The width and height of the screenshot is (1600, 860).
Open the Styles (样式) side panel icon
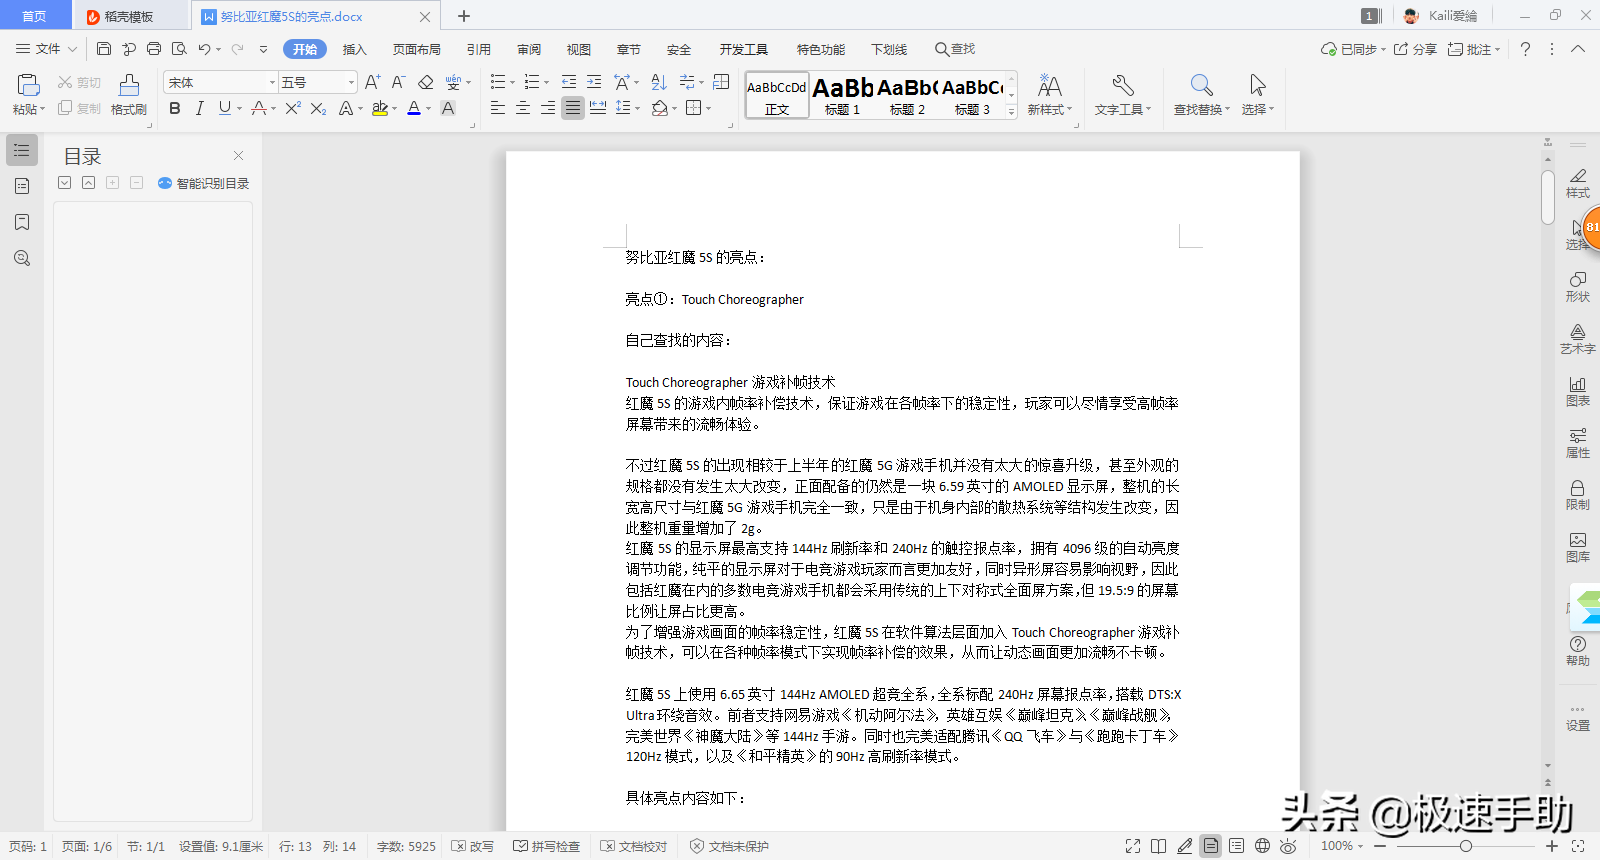[x=1578, y=182]
